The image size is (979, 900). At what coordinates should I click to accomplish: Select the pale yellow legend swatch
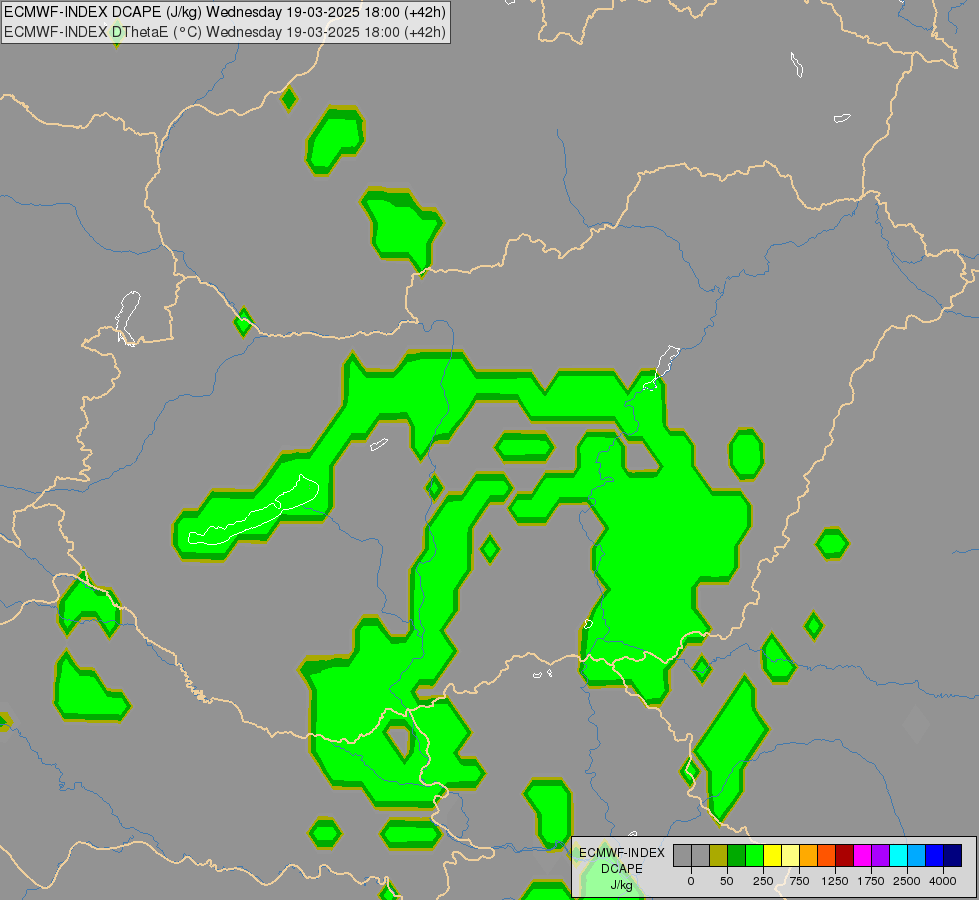click(x=791, y=856)
